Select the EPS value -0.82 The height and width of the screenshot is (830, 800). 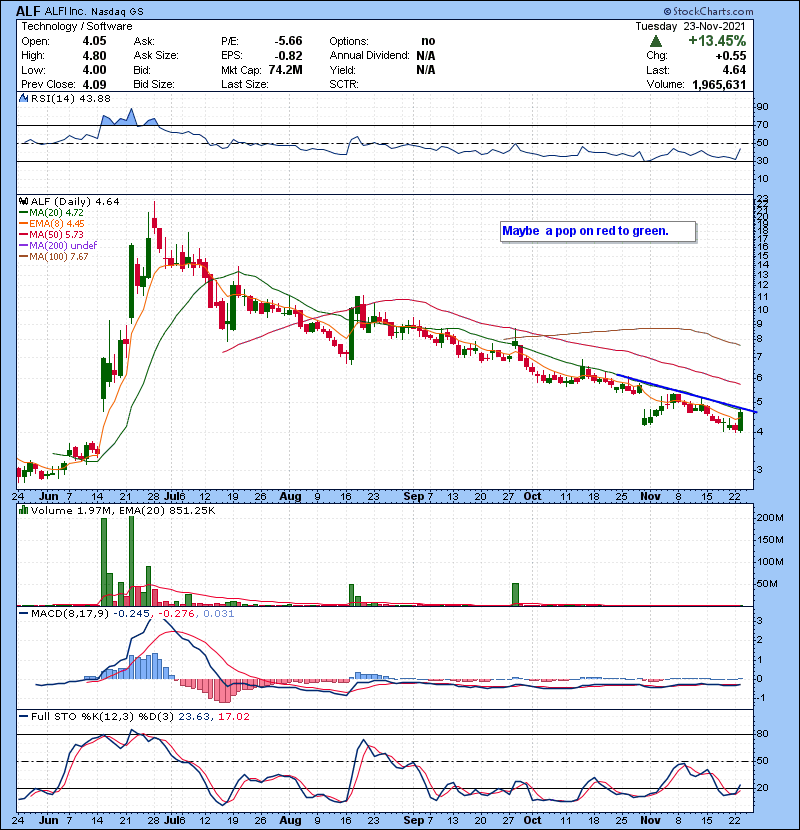[x=289, y=56]
